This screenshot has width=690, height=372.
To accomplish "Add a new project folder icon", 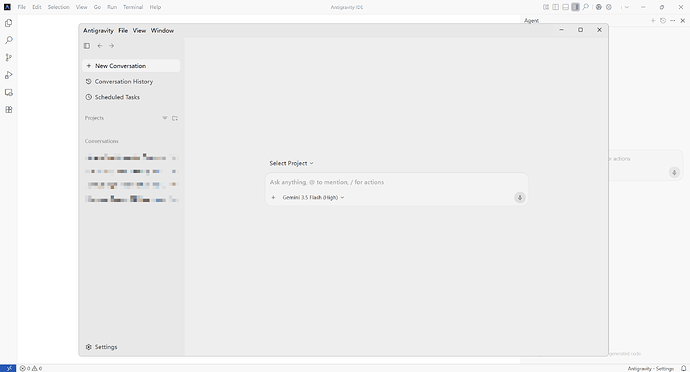I will click(175, 118).
